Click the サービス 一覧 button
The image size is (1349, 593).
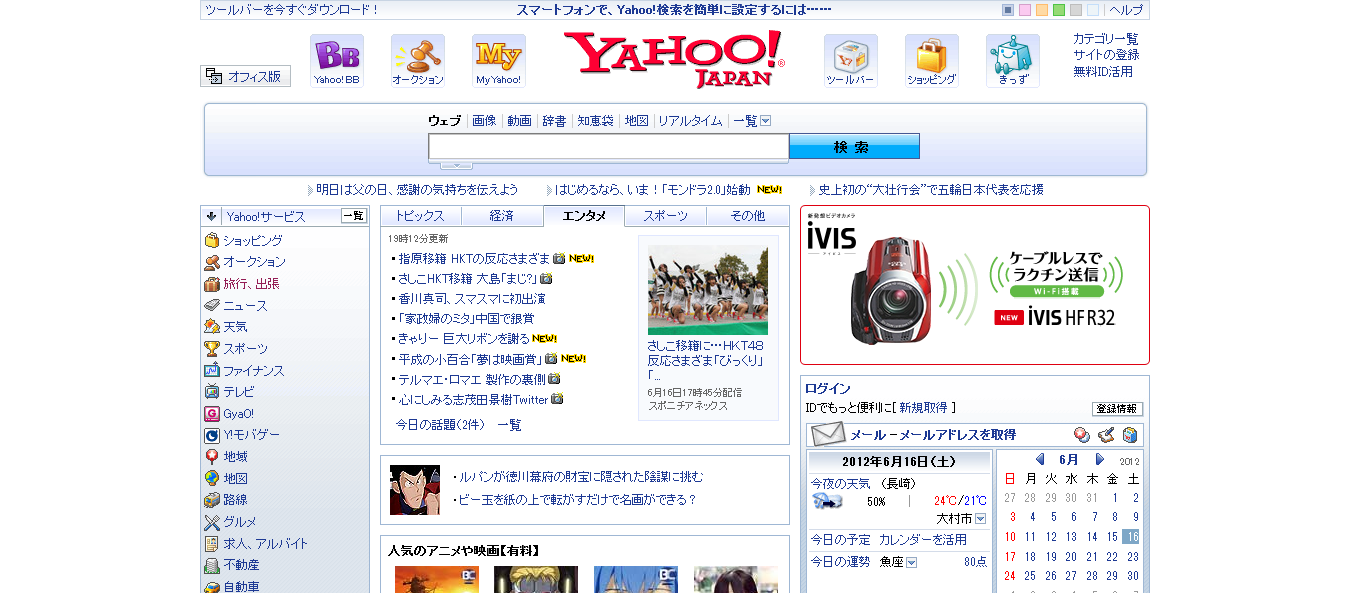[x=354, y=216]
